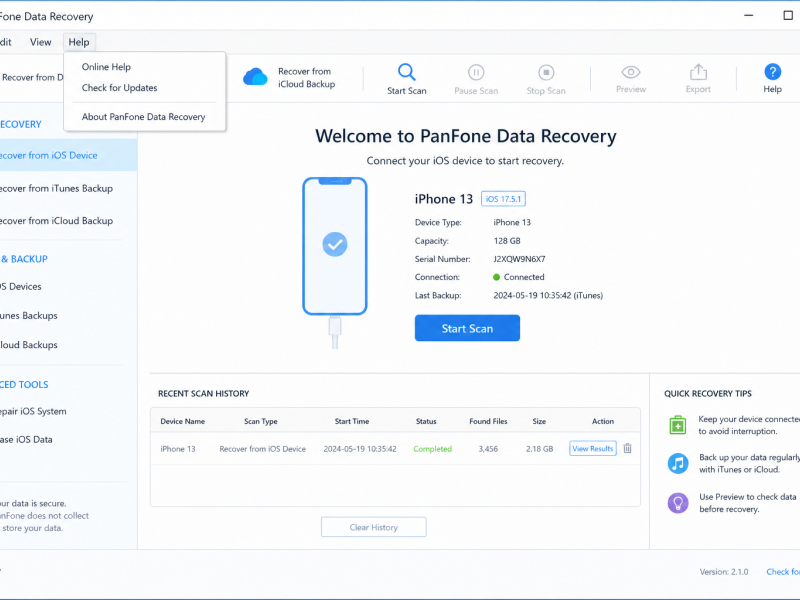Click View Results for iPhone 13 scan

click(x=593, y=448)
